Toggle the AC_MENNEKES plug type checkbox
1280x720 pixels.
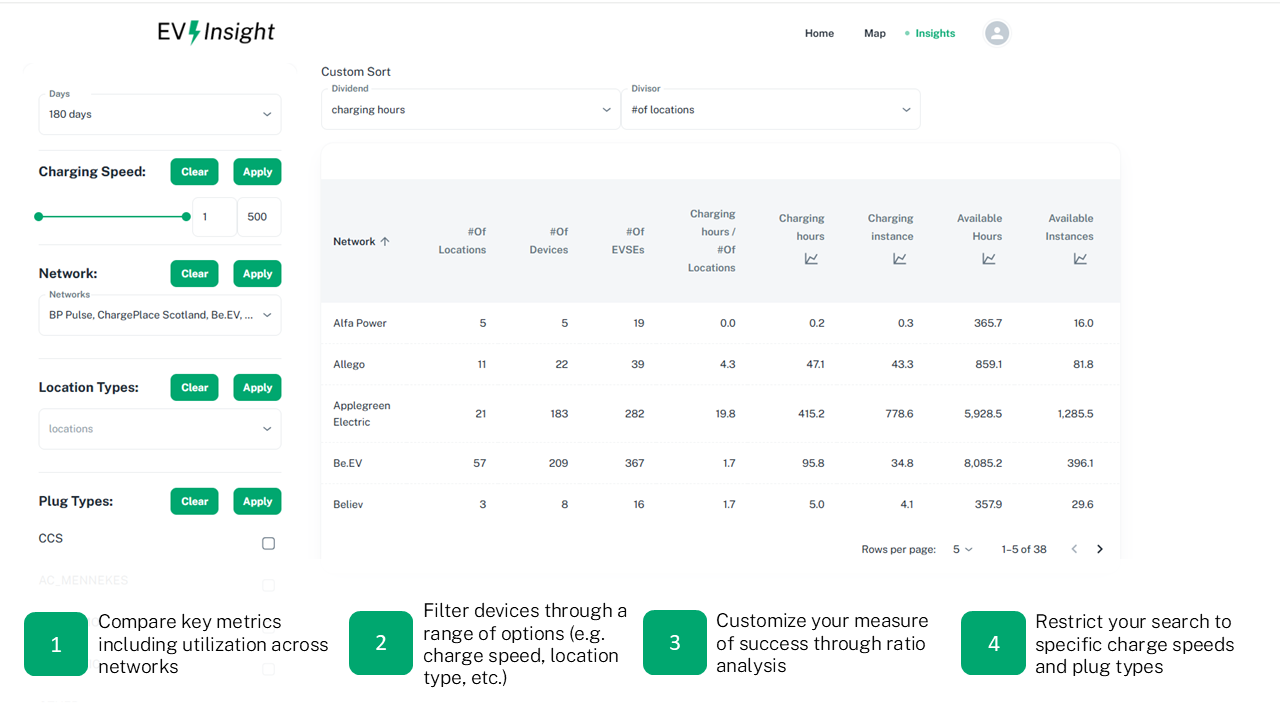(x=268, y=585)
